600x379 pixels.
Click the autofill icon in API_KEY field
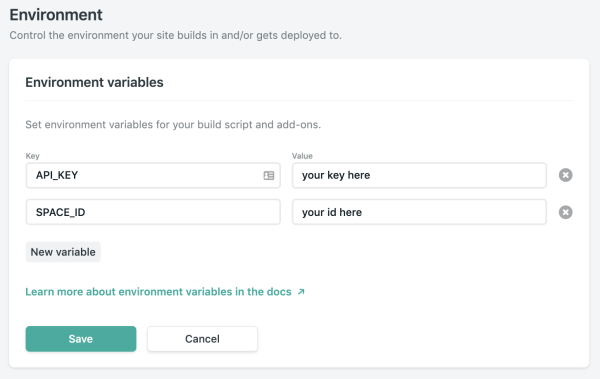click(269, 175)
